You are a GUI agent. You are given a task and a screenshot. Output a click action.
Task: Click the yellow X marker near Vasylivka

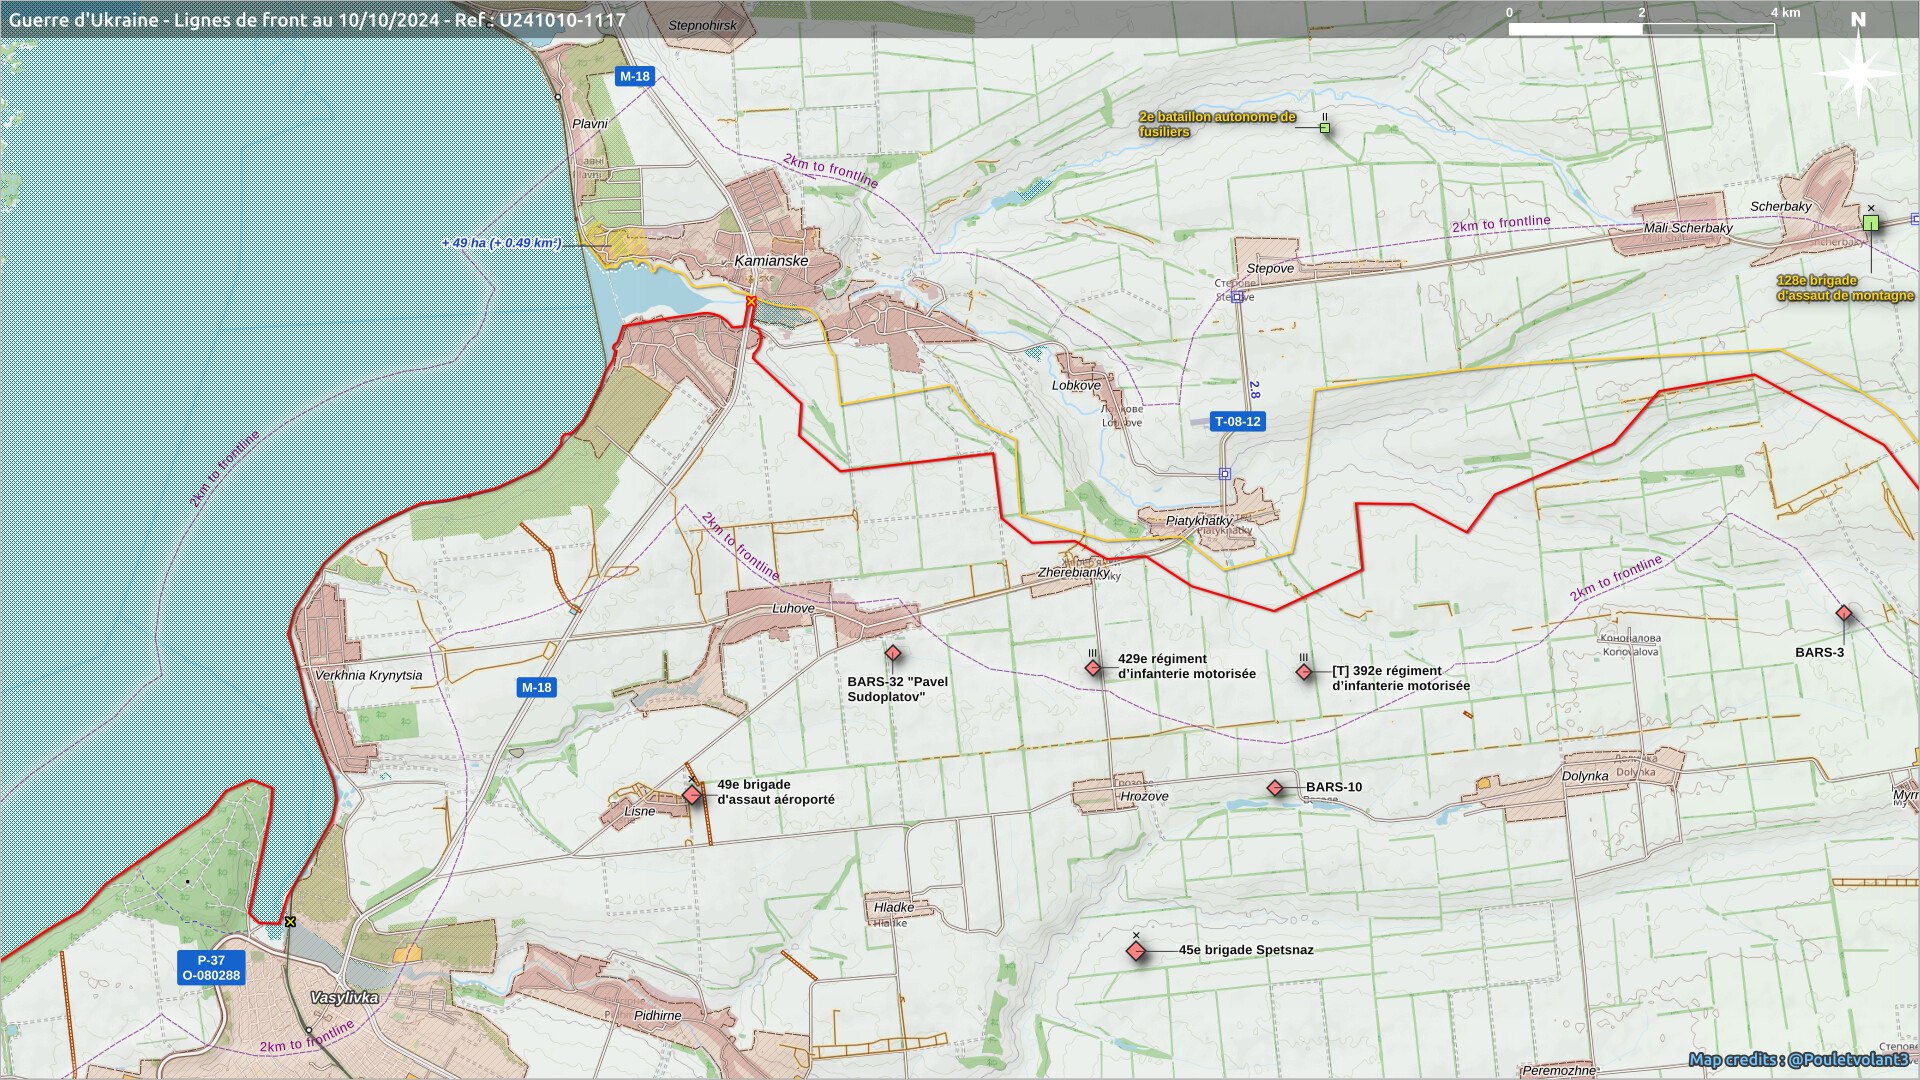290,922
